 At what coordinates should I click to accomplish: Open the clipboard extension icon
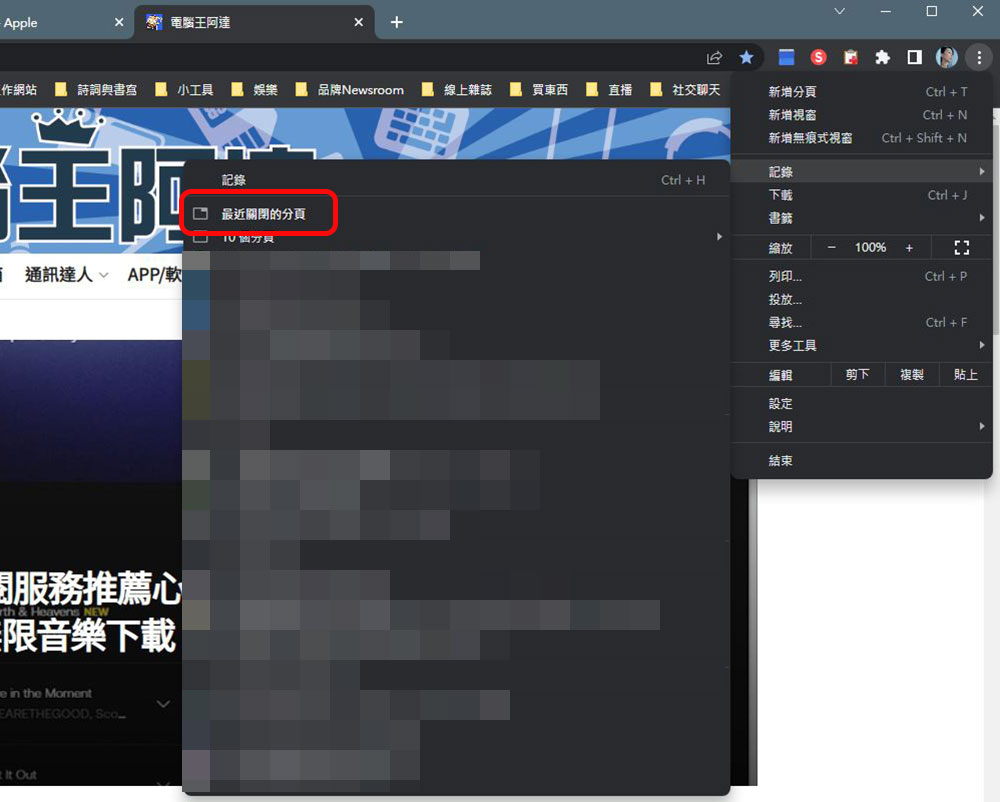click(851, 58)
